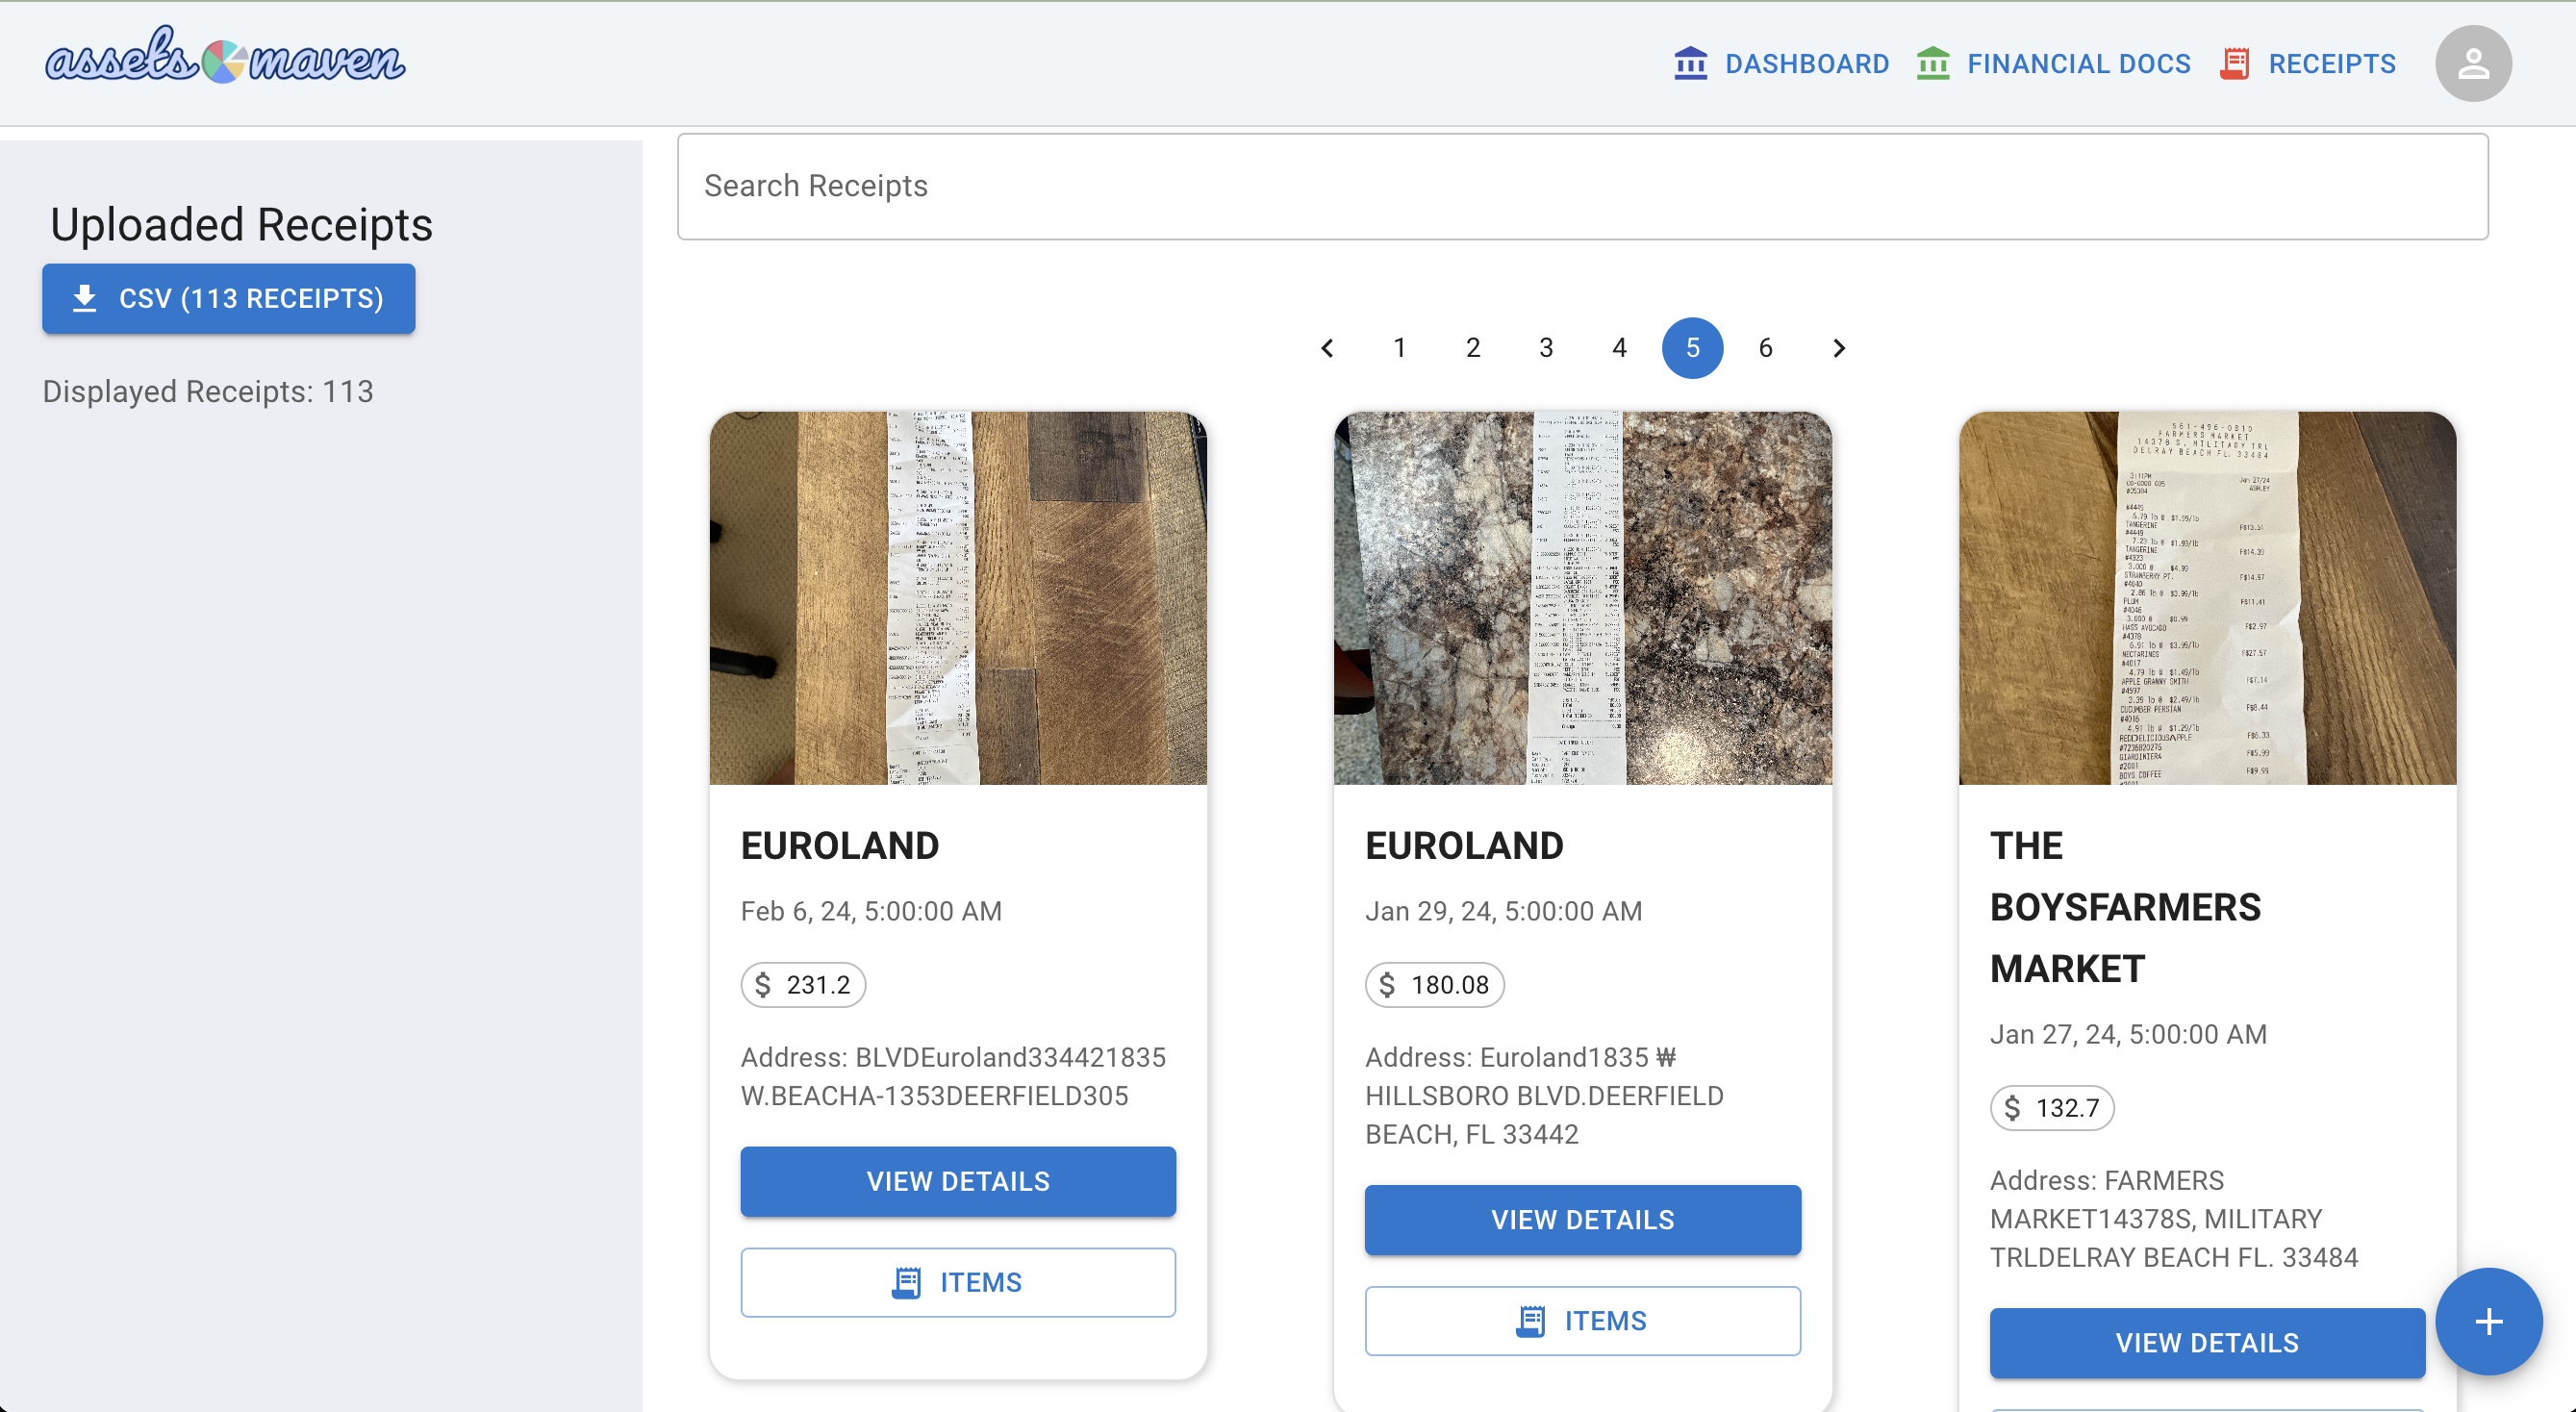Open Items for Jan 29 Euroland receipt
2576x1412 pixels.
click(1582, 1320)
